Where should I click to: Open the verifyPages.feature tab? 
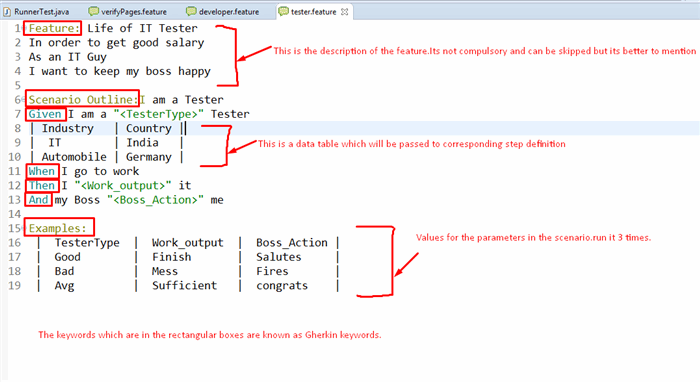129,12
